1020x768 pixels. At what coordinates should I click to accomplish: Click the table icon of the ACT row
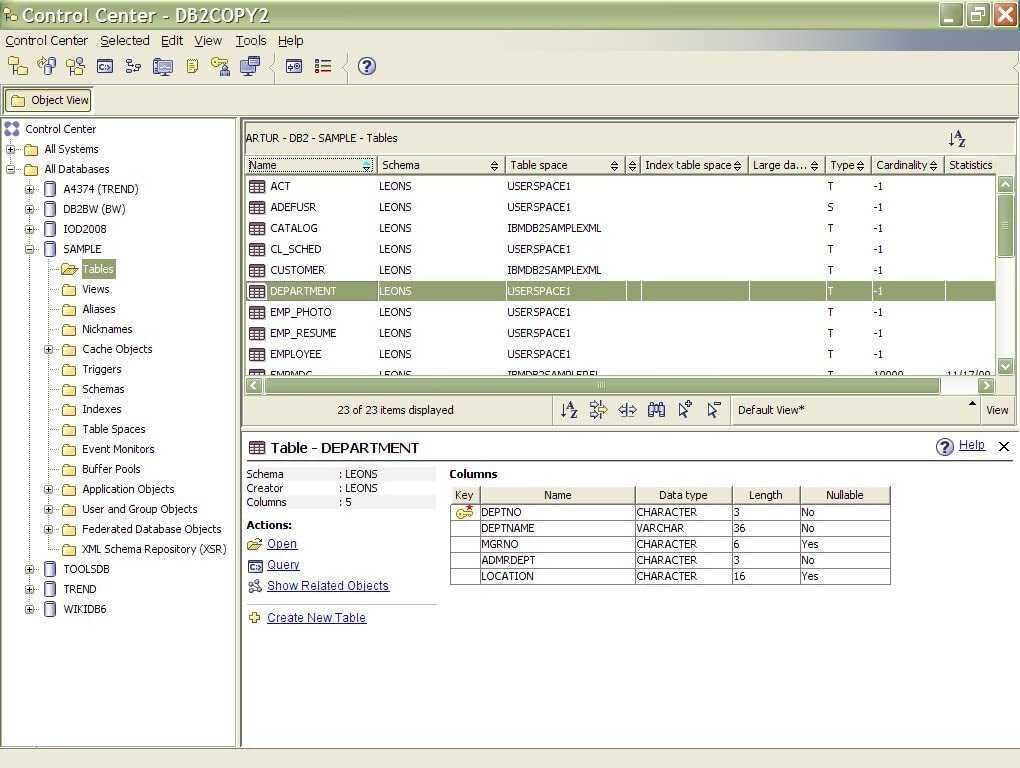click(x=257, y=187)
